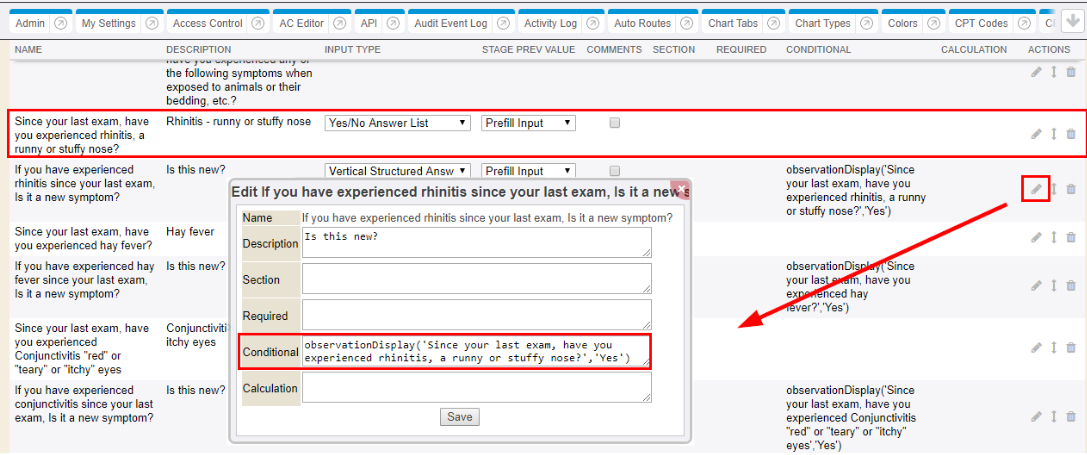
Task: Check comments box for rhinitis runny nose row
Action: point(615,123)
